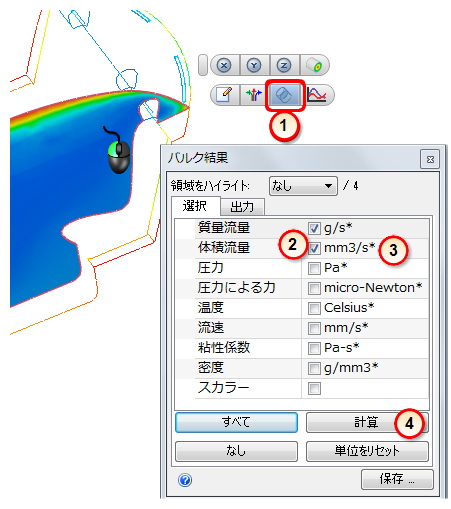Uncheck the 体積流量 checkbox
451x509 pixels.
point(314,248)
